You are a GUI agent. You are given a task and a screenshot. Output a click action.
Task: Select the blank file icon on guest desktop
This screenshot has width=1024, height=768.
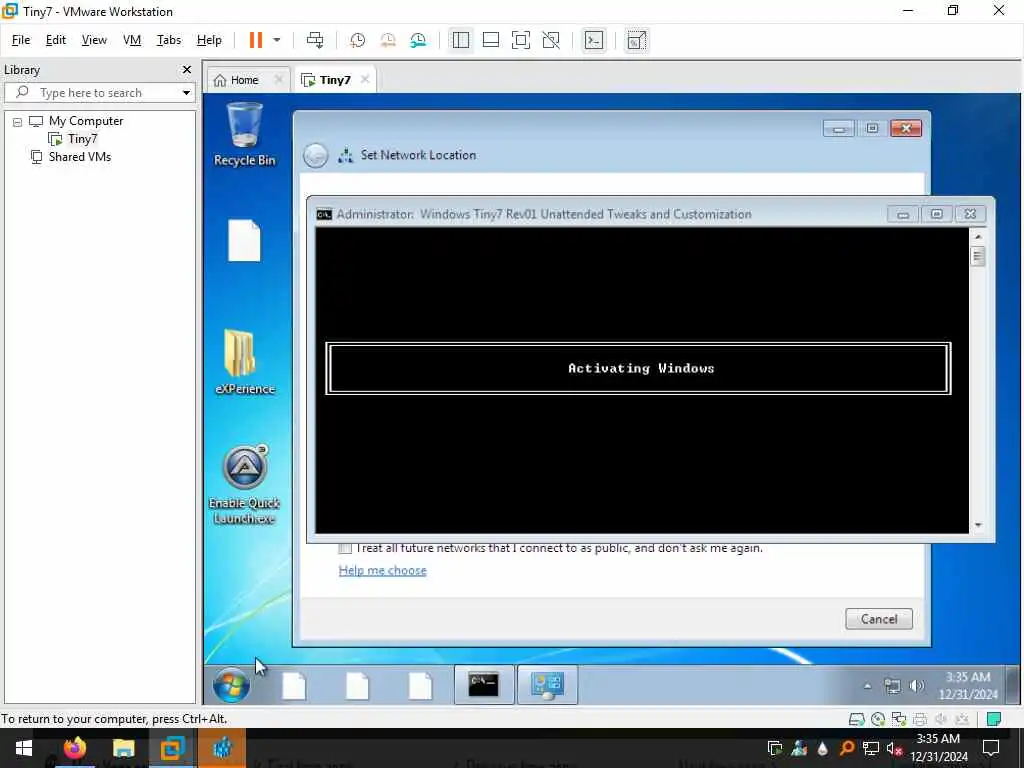click(244, 240)
